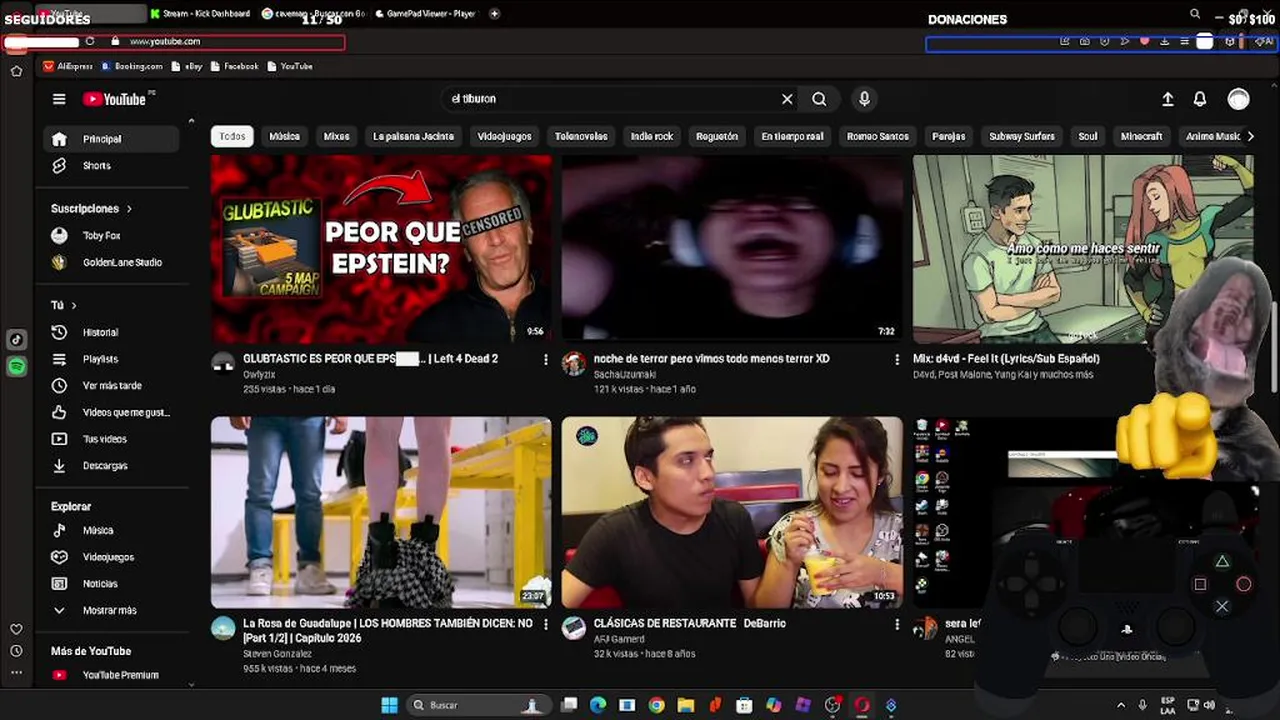Open the account avatar menu
Image resolution: width=1280 pixels, height=720 pixels.
point(1238,99)
